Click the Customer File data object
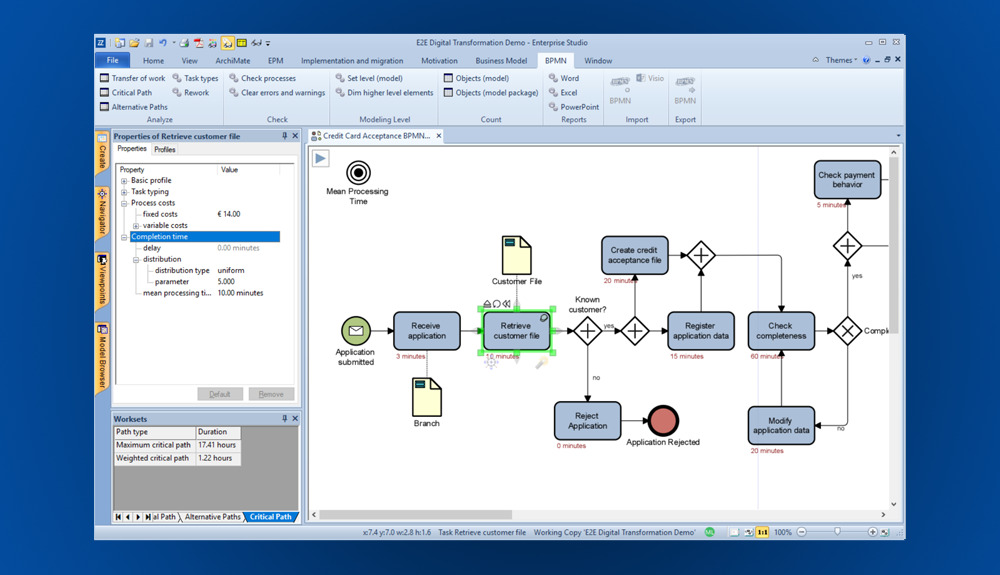This screenshot has width=1000, height=575. coord(517,255)
